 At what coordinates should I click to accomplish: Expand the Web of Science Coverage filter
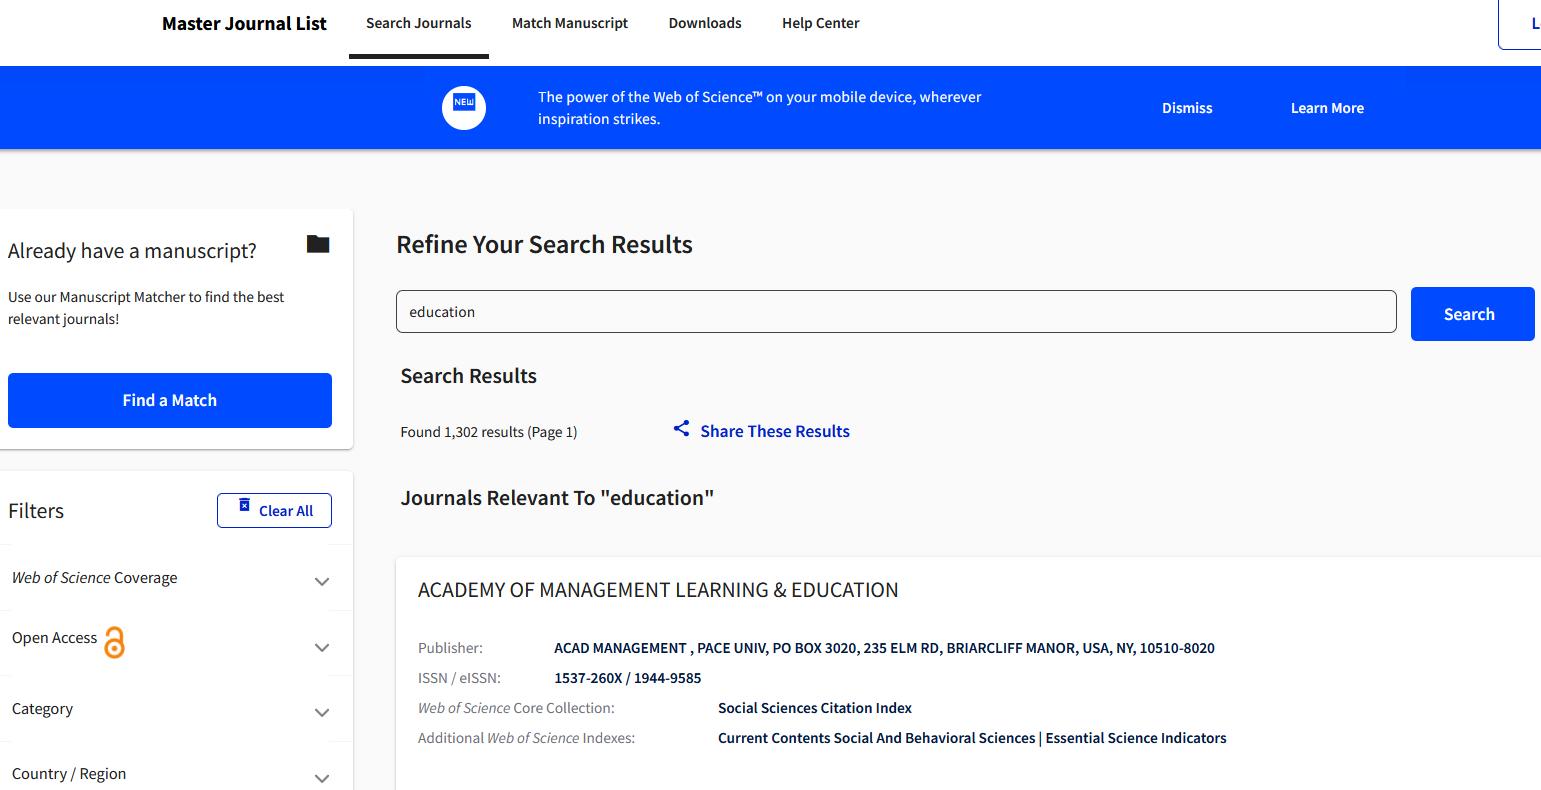point(322,581)
